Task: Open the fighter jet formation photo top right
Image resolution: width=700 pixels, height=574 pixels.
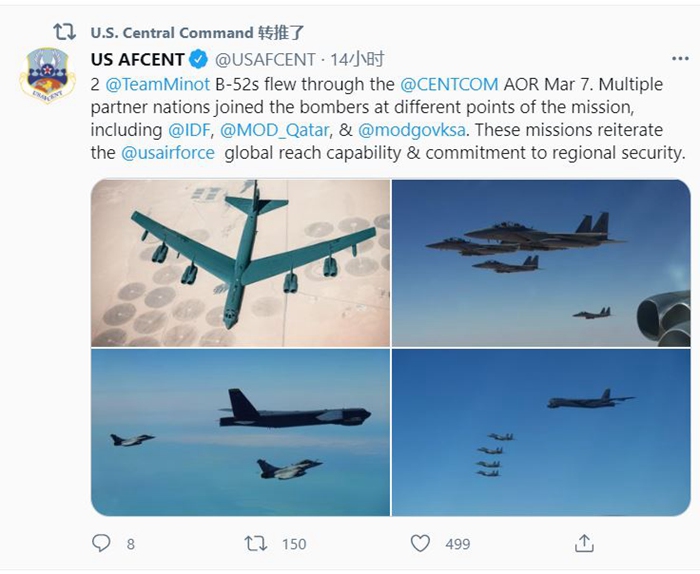Action: 541,263
